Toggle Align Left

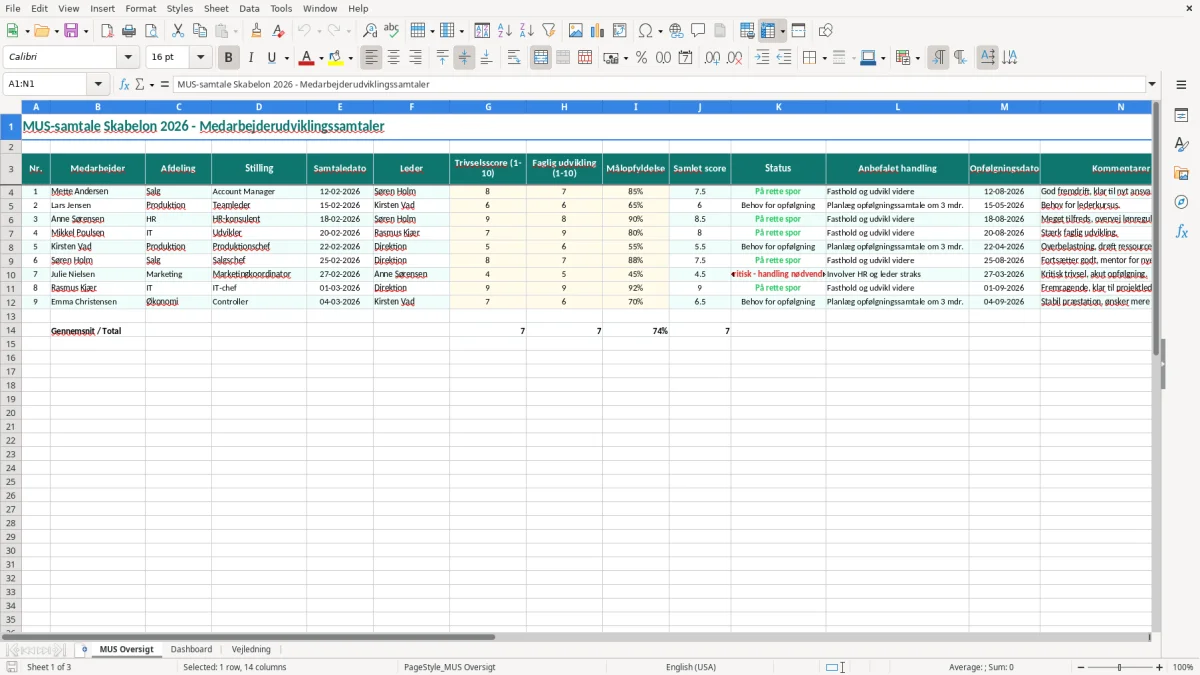371,58
